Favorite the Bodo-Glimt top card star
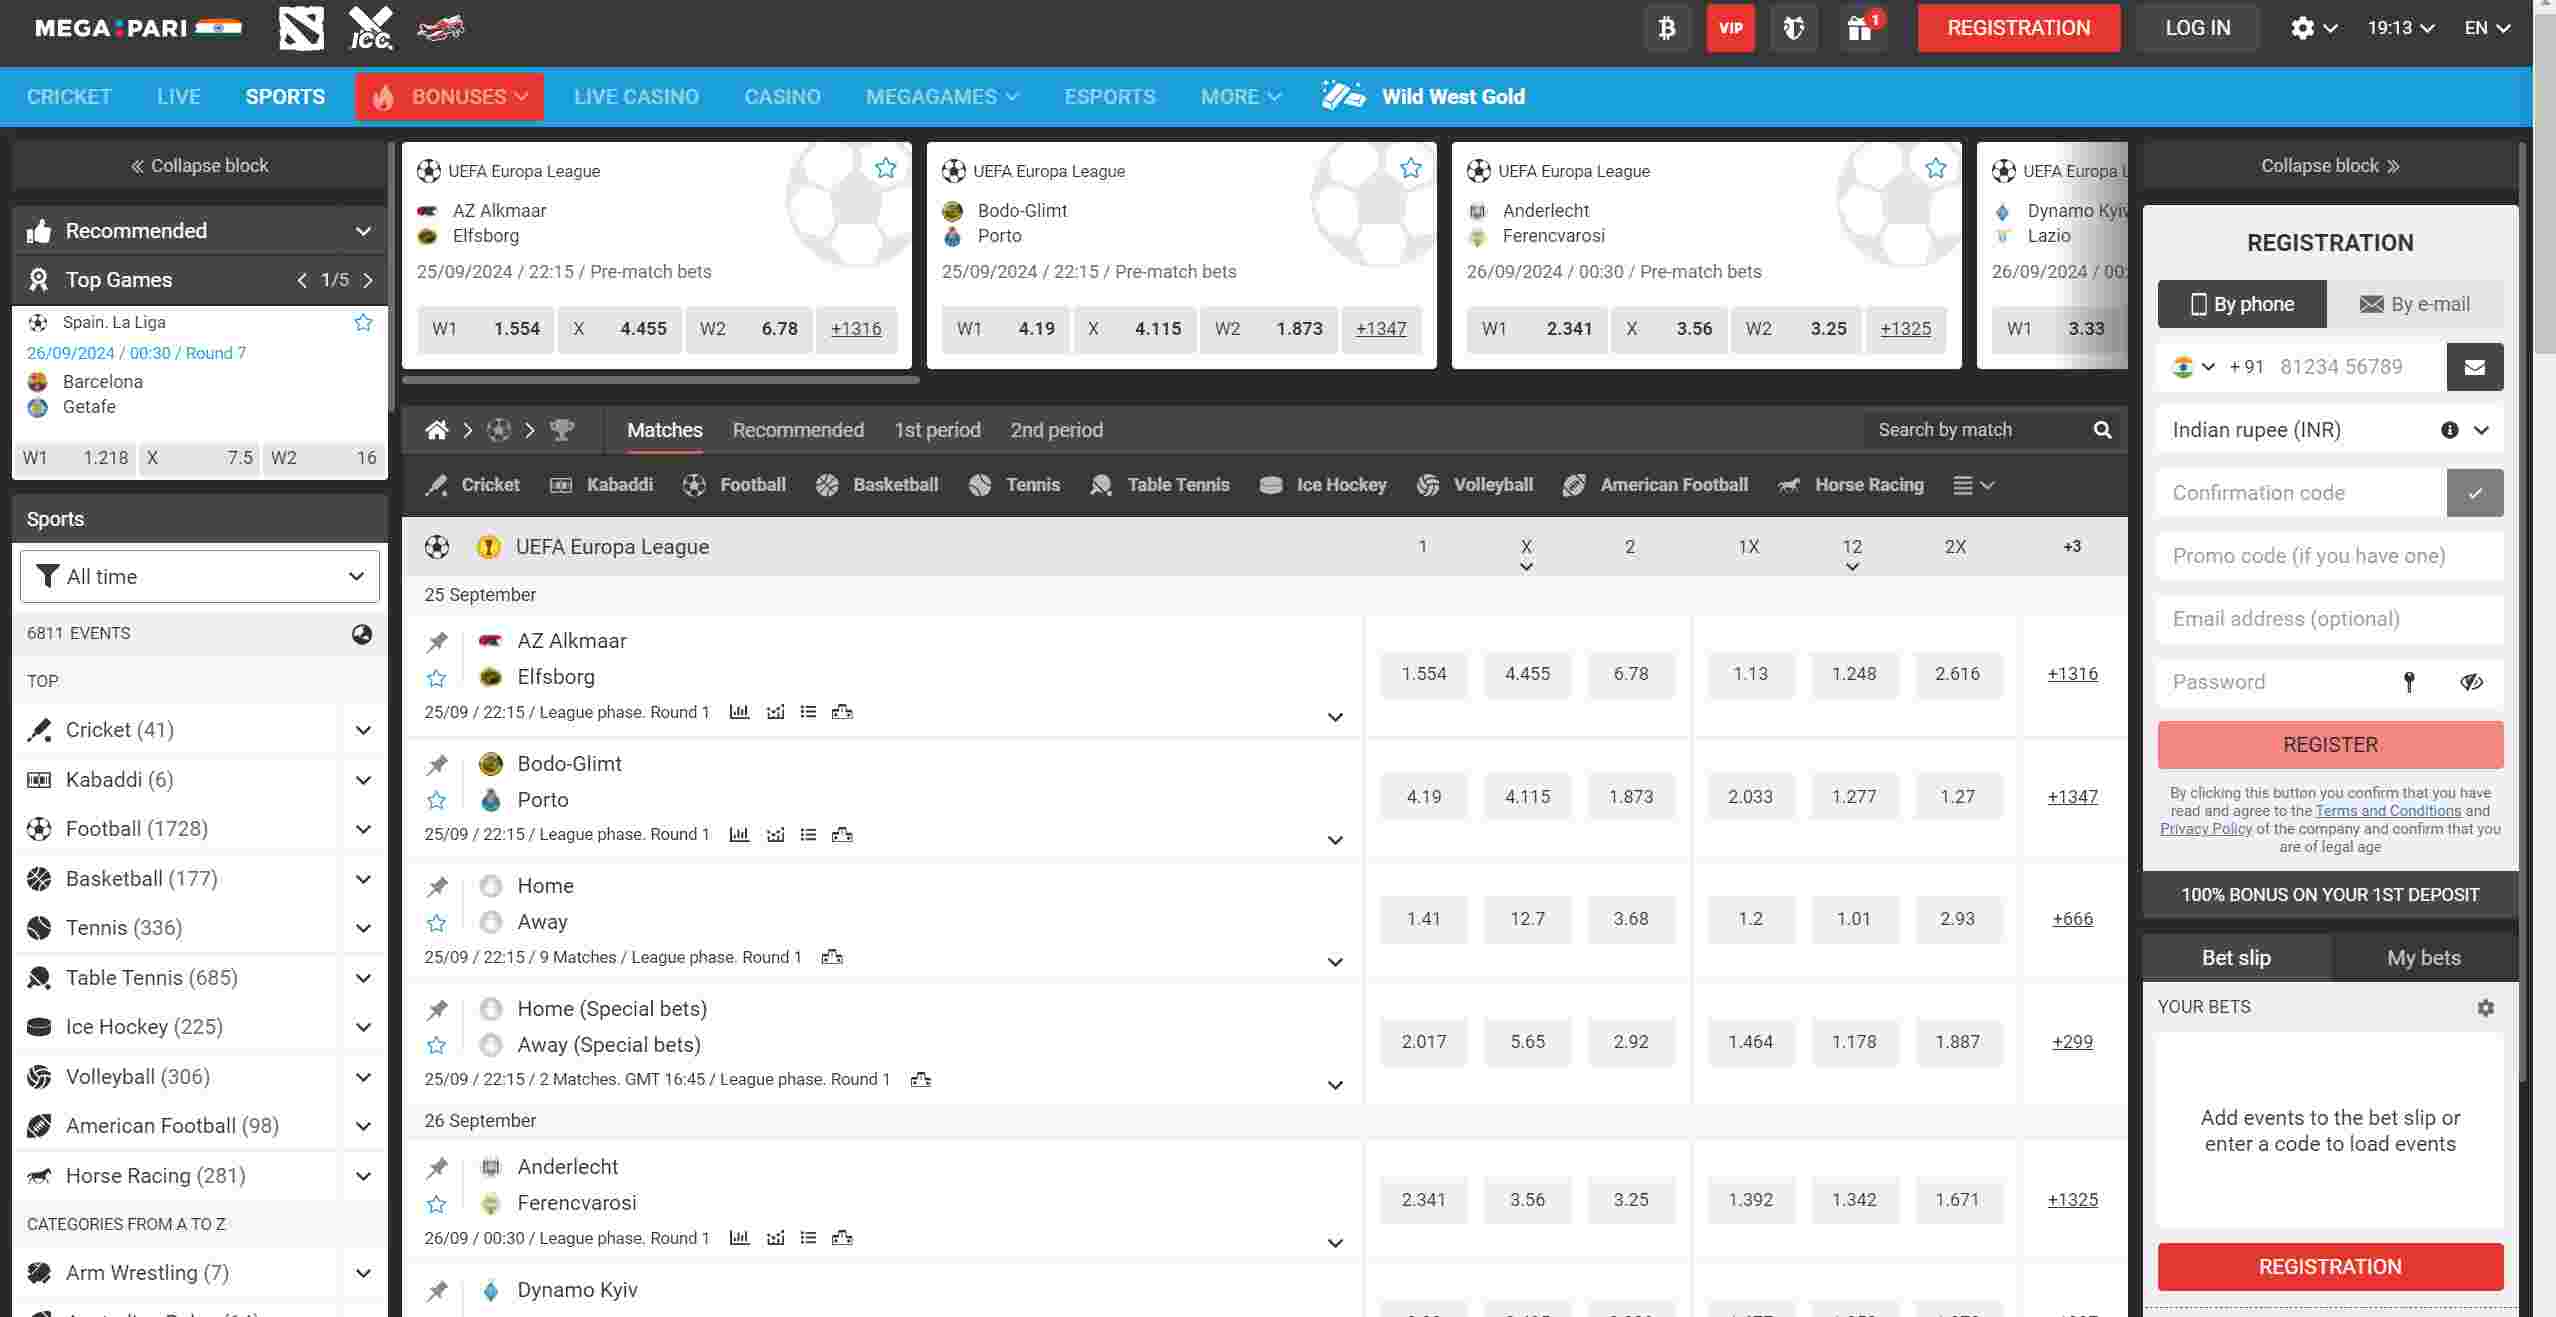Screen dimensions: 2556x1317 (x=1410, y=168)
